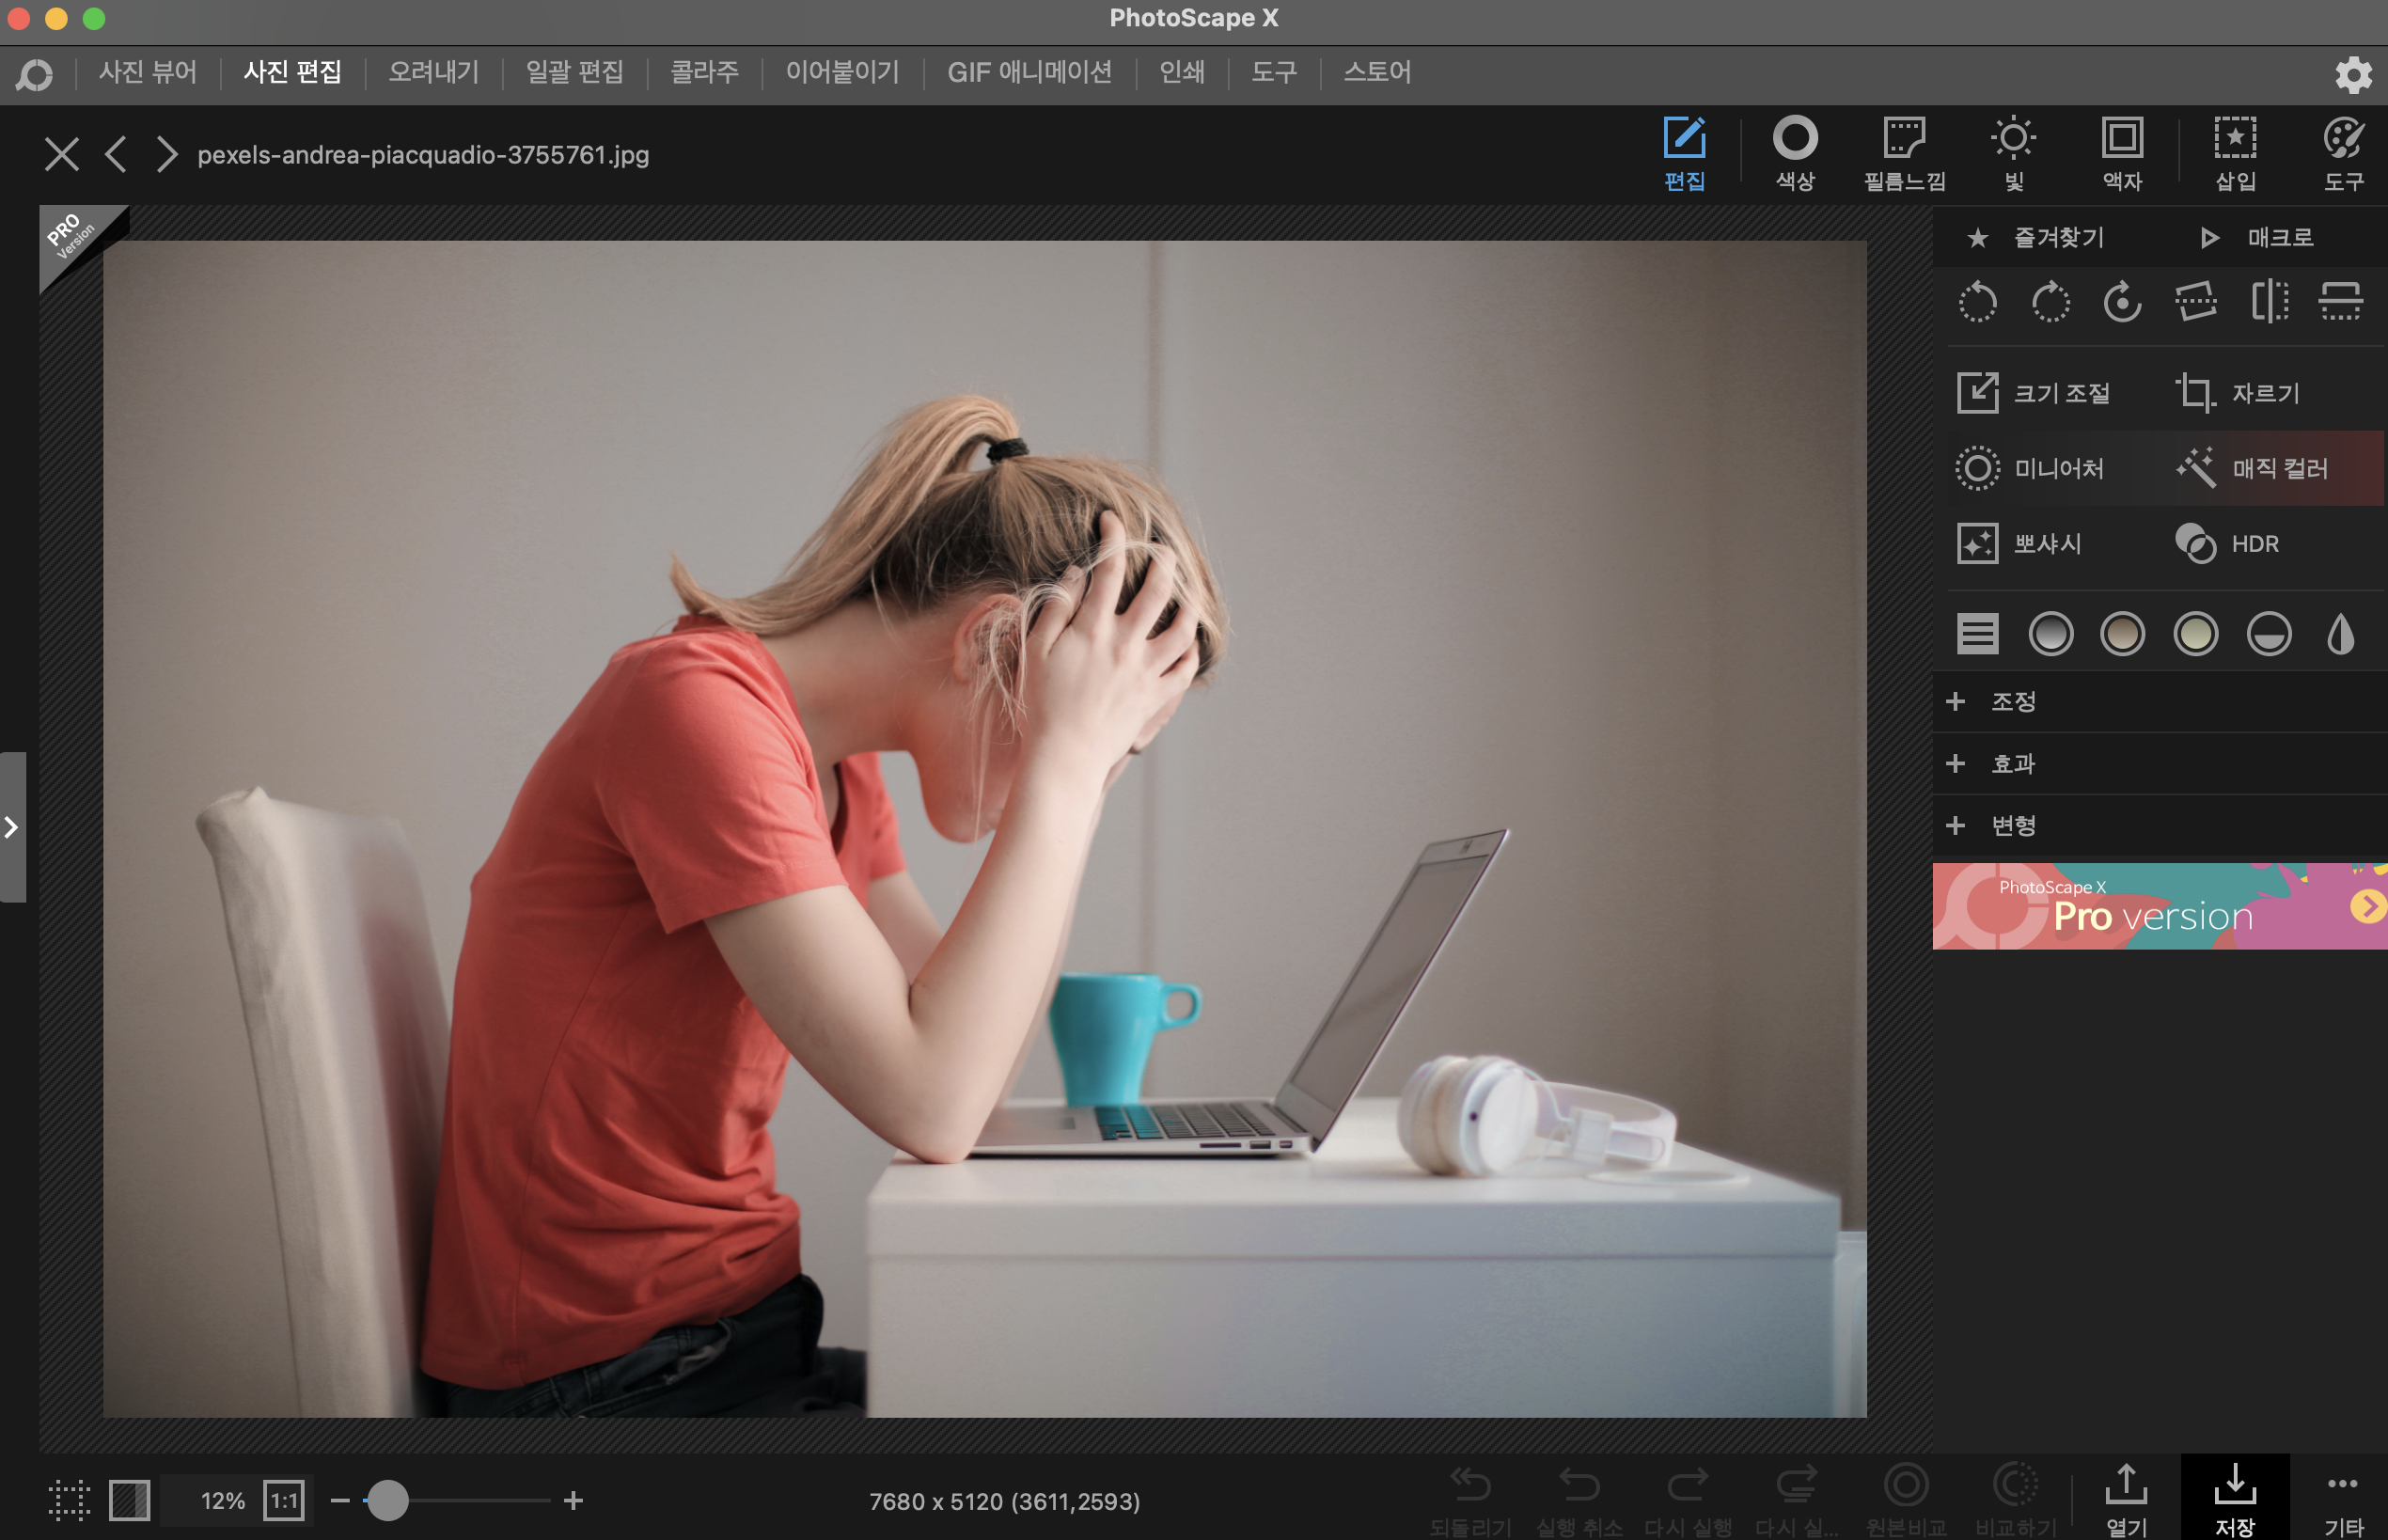Click the flip vertical icon
This screenshot has height=1540, width=2388.
click(x=2340, y=301)
